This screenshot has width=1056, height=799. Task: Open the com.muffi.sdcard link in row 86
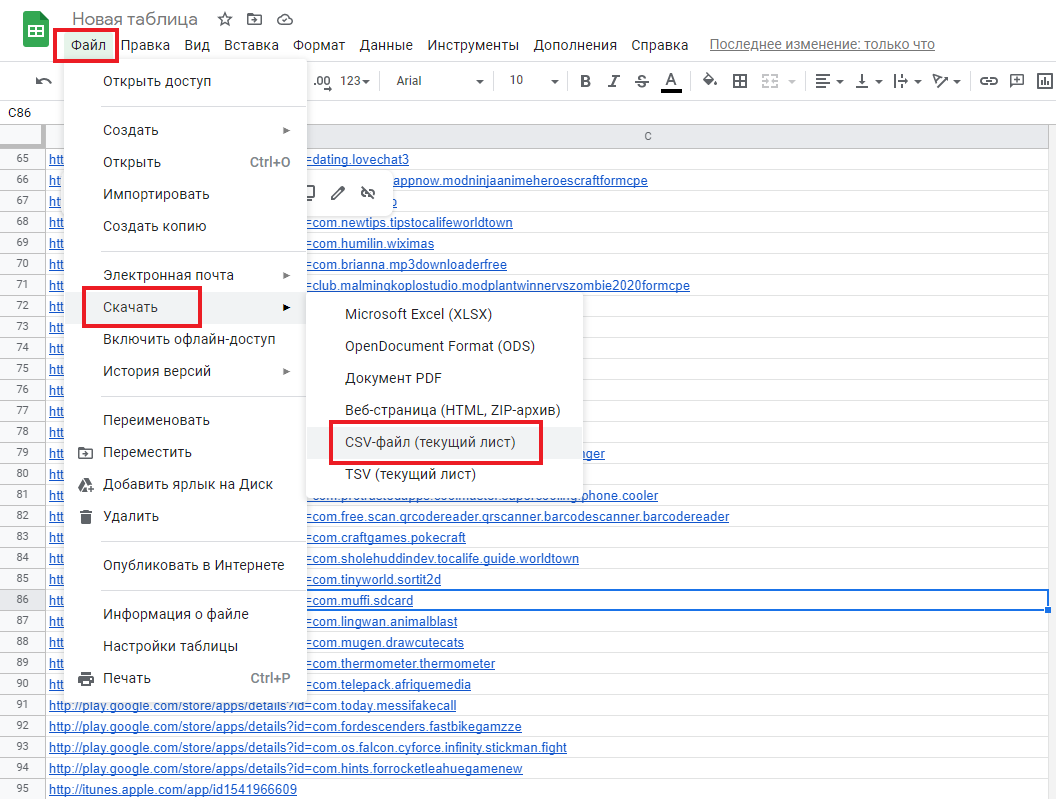point(362,600)
